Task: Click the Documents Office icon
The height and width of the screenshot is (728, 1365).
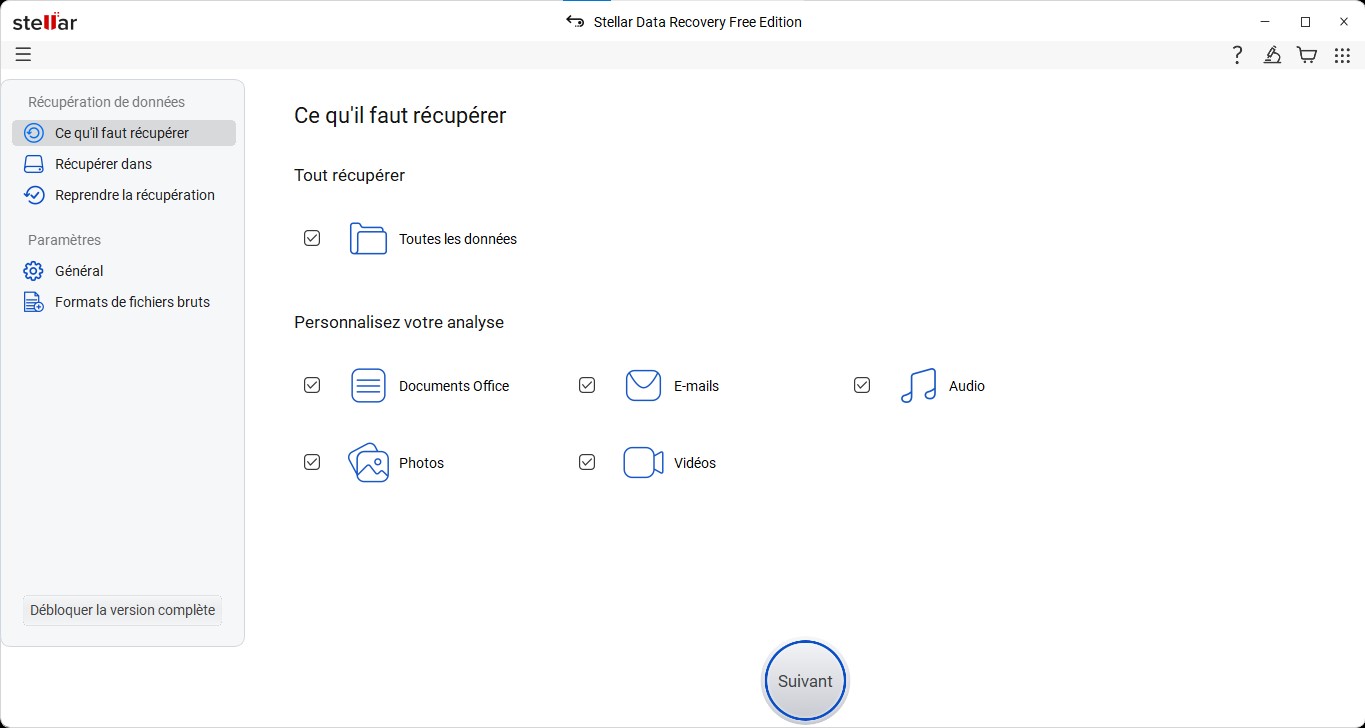Action: point(368,386)
